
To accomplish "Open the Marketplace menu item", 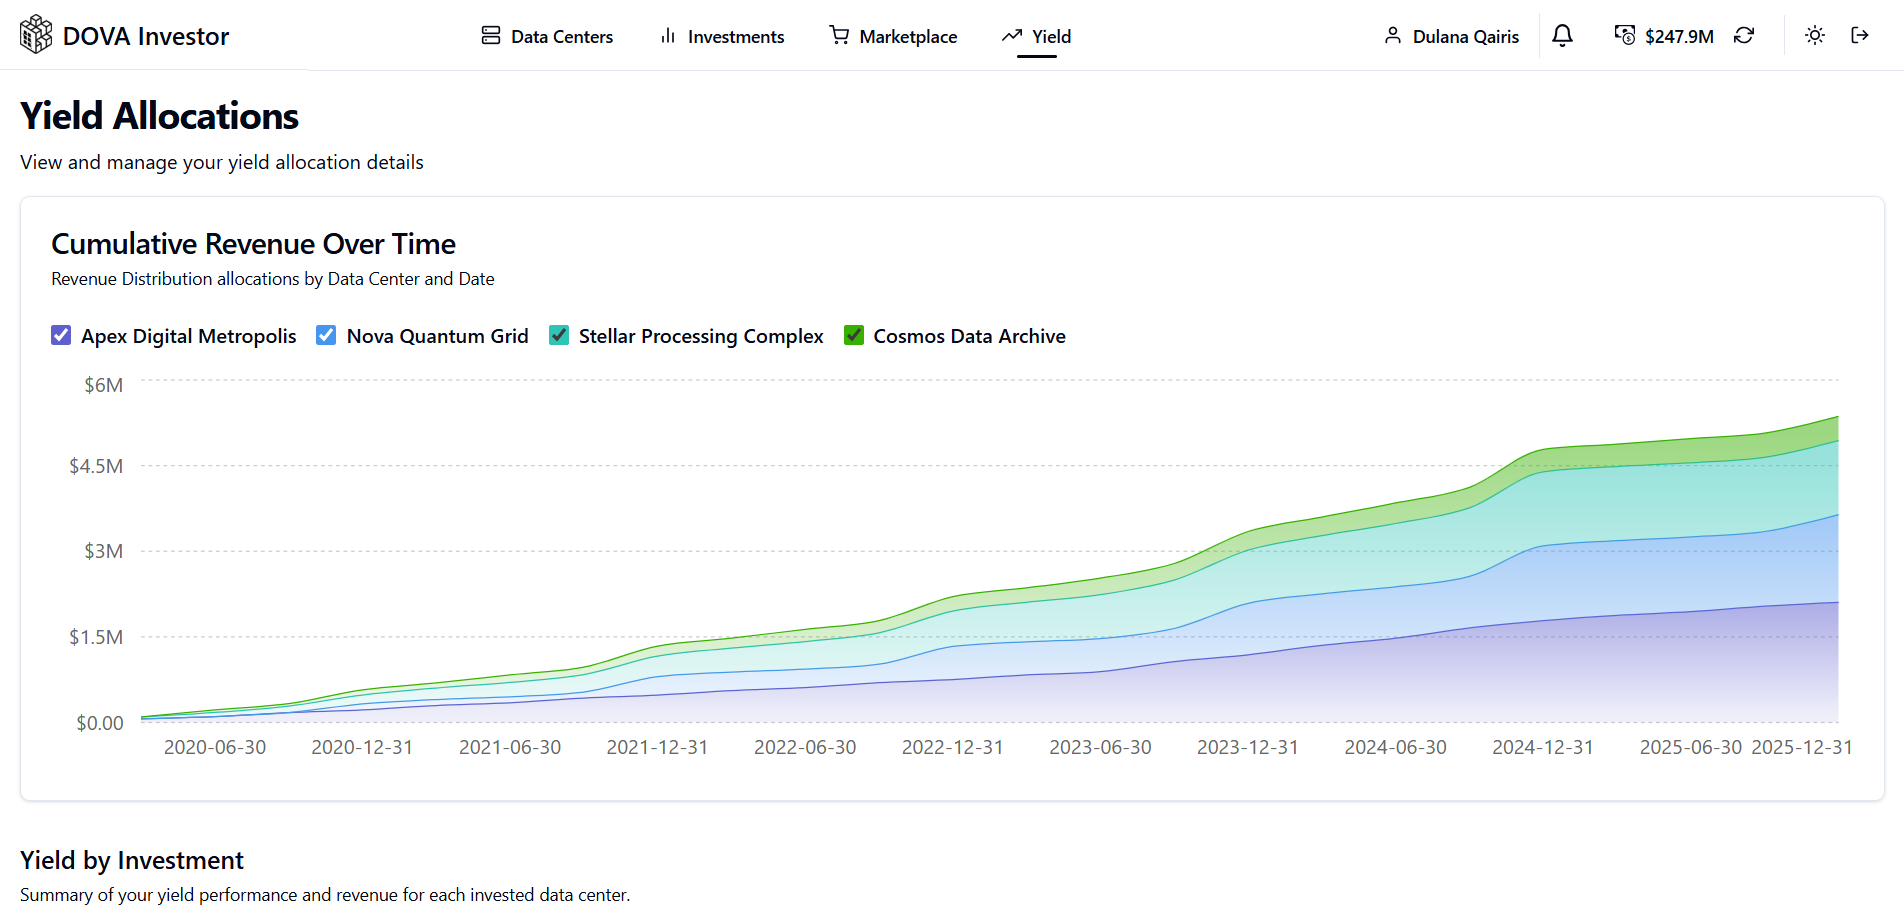I will [907, 36].
